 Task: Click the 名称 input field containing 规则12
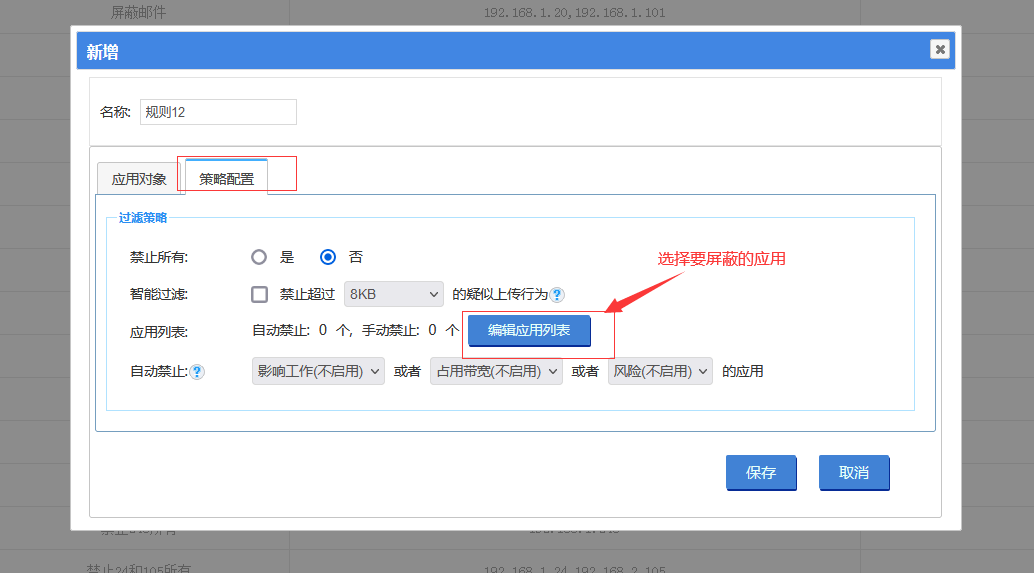tap(218, 112)
